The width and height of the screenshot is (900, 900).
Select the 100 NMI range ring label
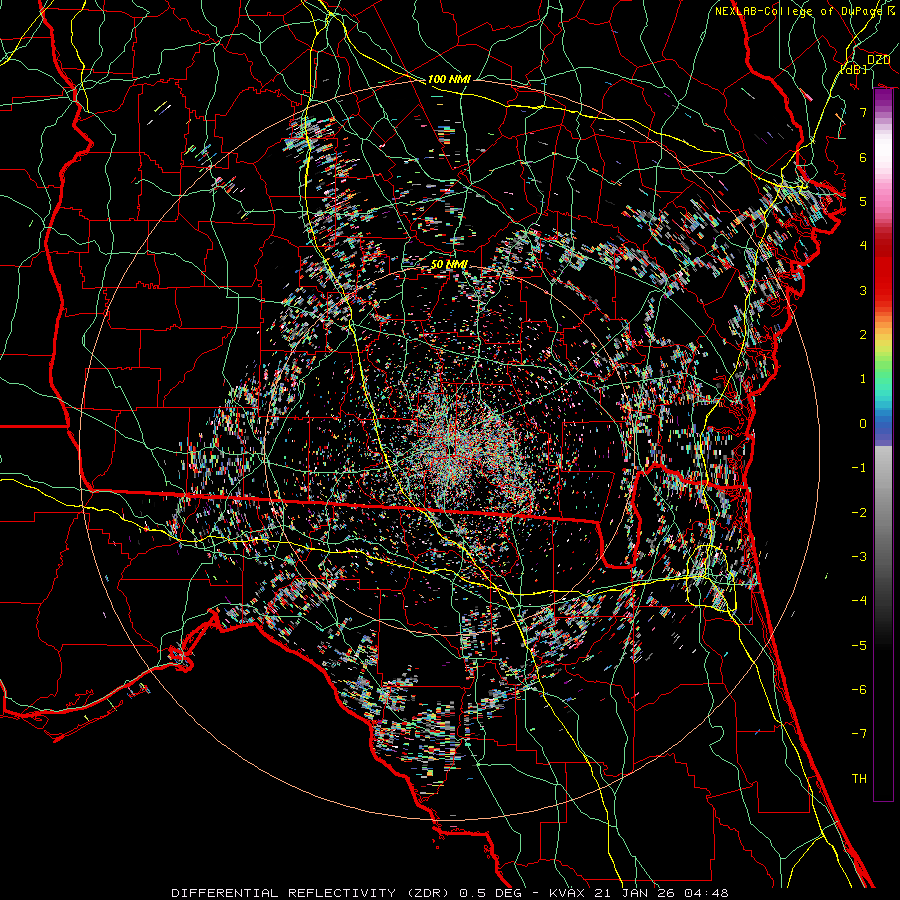[x=449, y=79]
